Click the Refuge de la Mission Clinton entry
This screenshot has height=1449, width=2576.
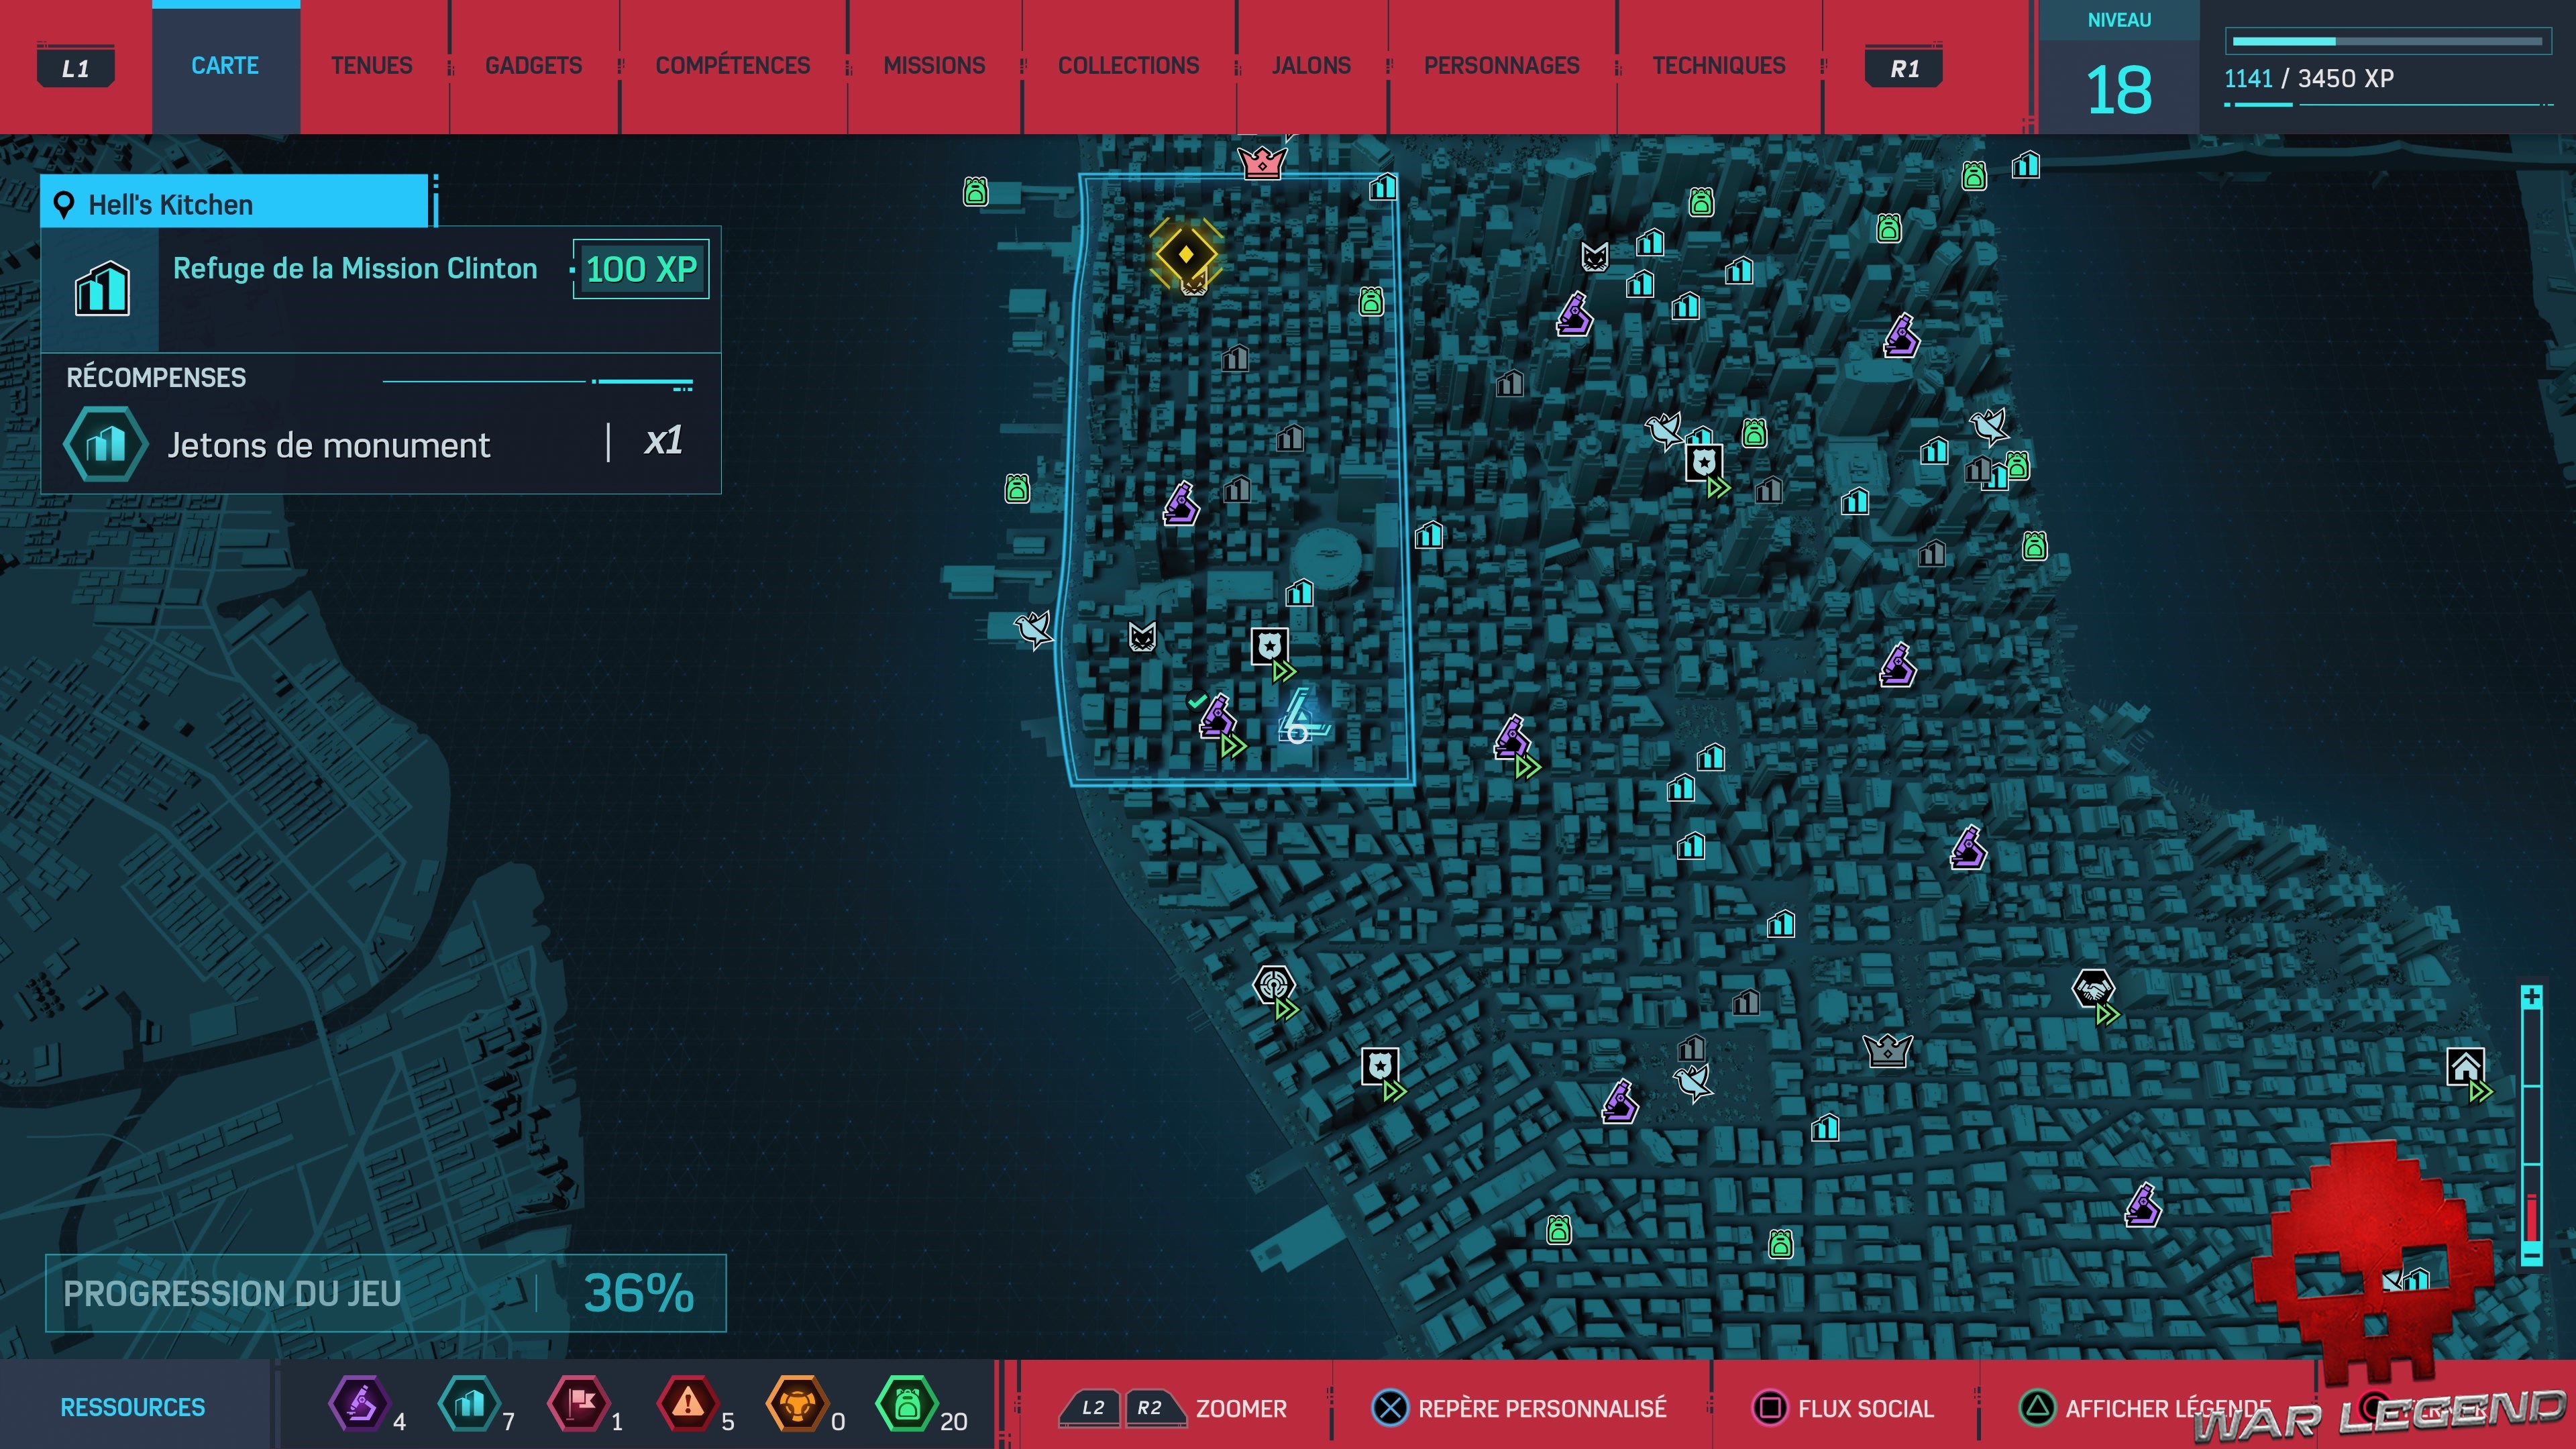pos(355,269)
